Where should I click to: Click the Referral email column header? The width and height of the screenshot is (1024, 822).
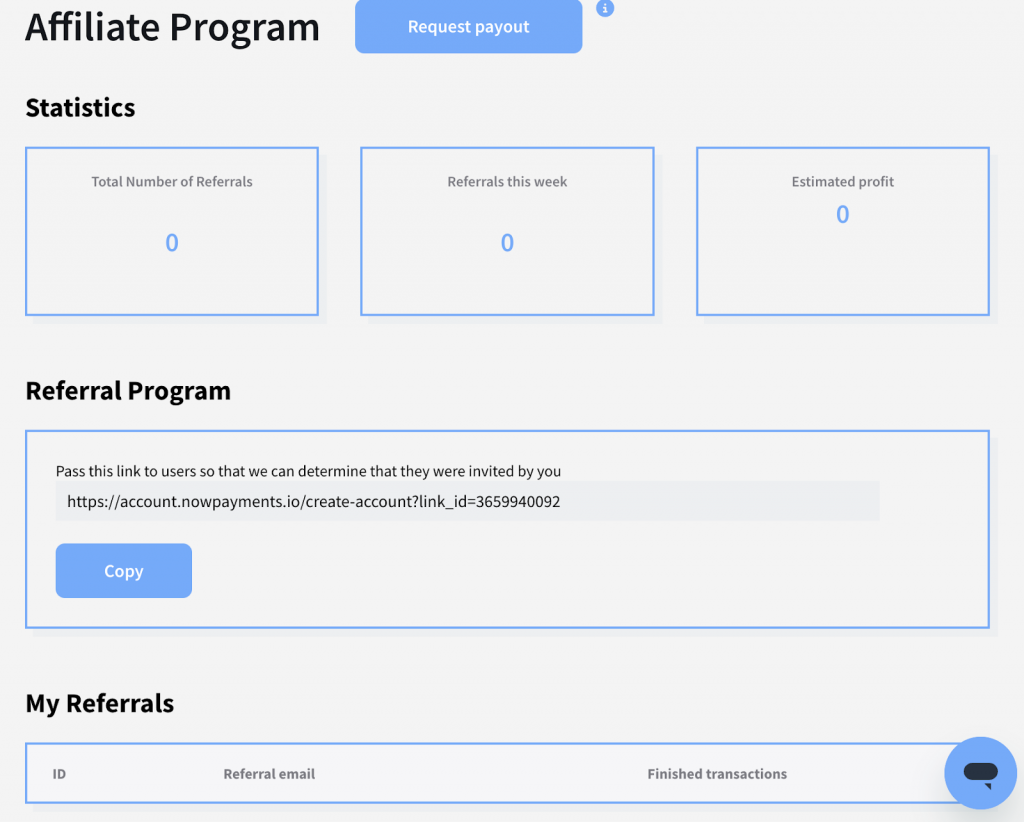[269, 774]
